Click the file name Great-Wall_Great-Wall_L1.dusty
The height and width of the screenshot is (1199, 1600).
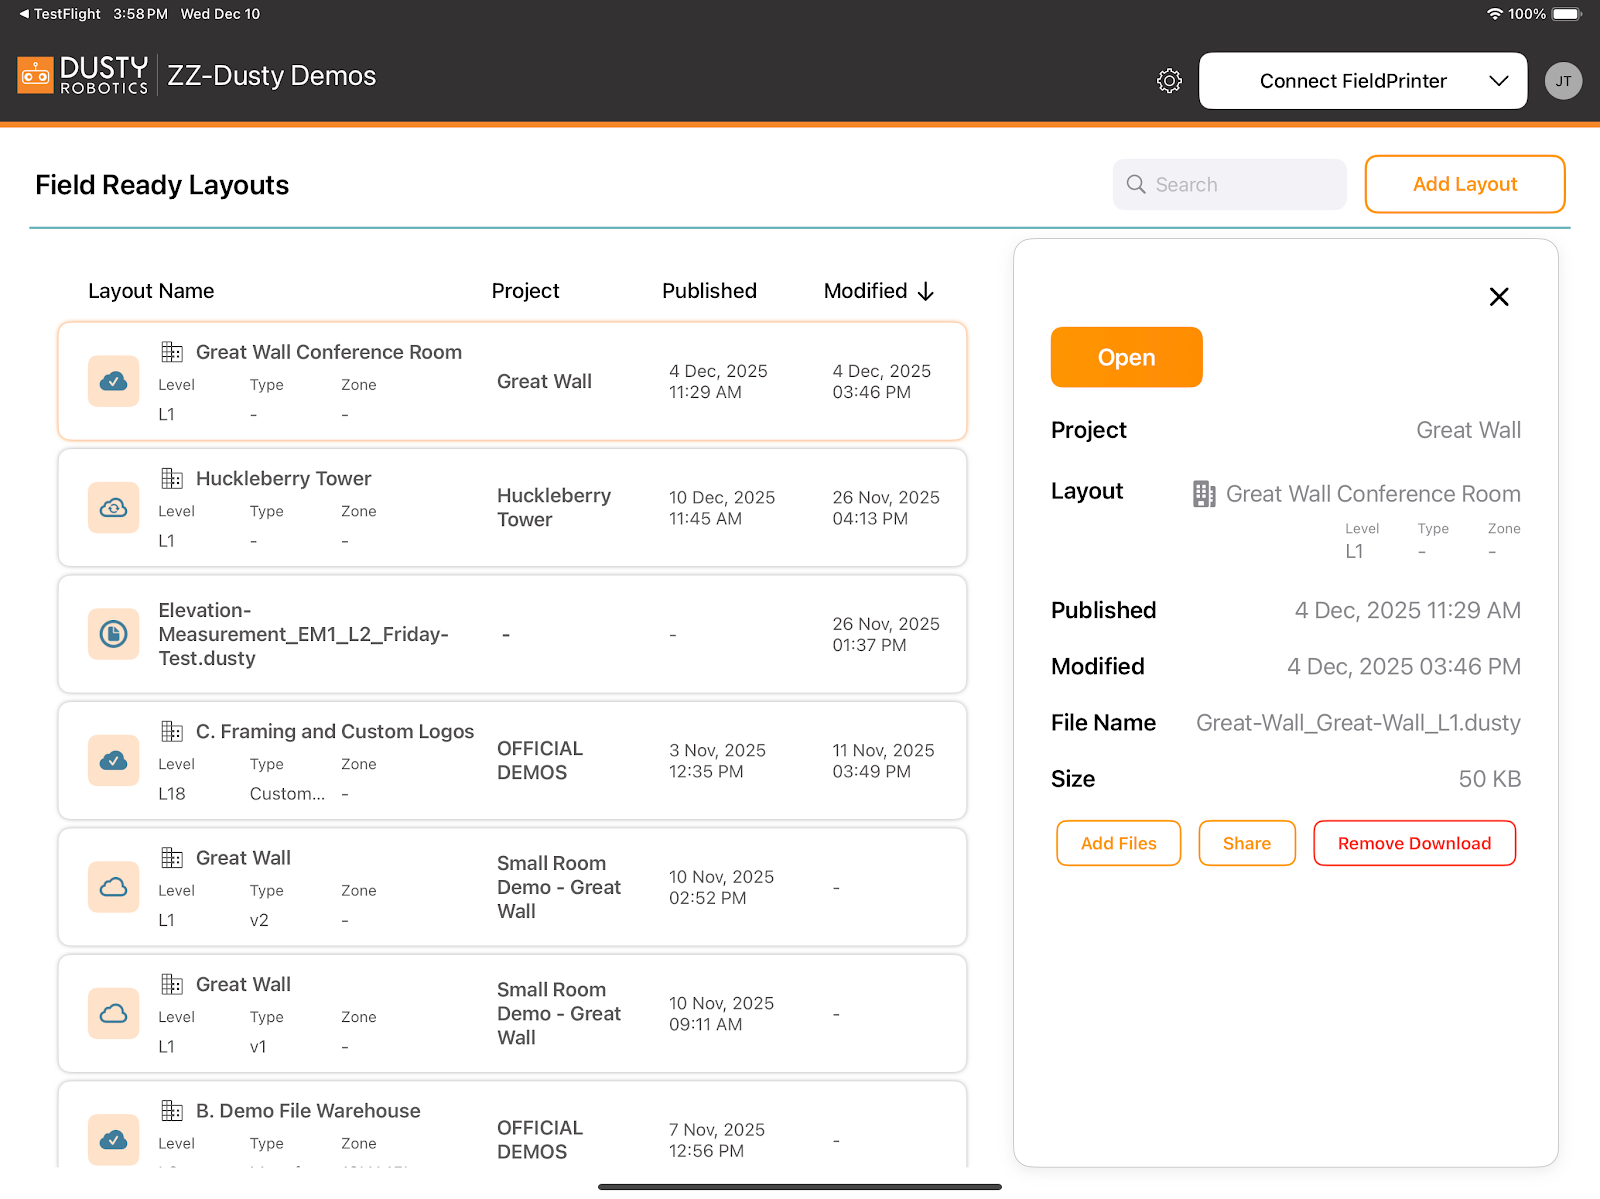1358,722
